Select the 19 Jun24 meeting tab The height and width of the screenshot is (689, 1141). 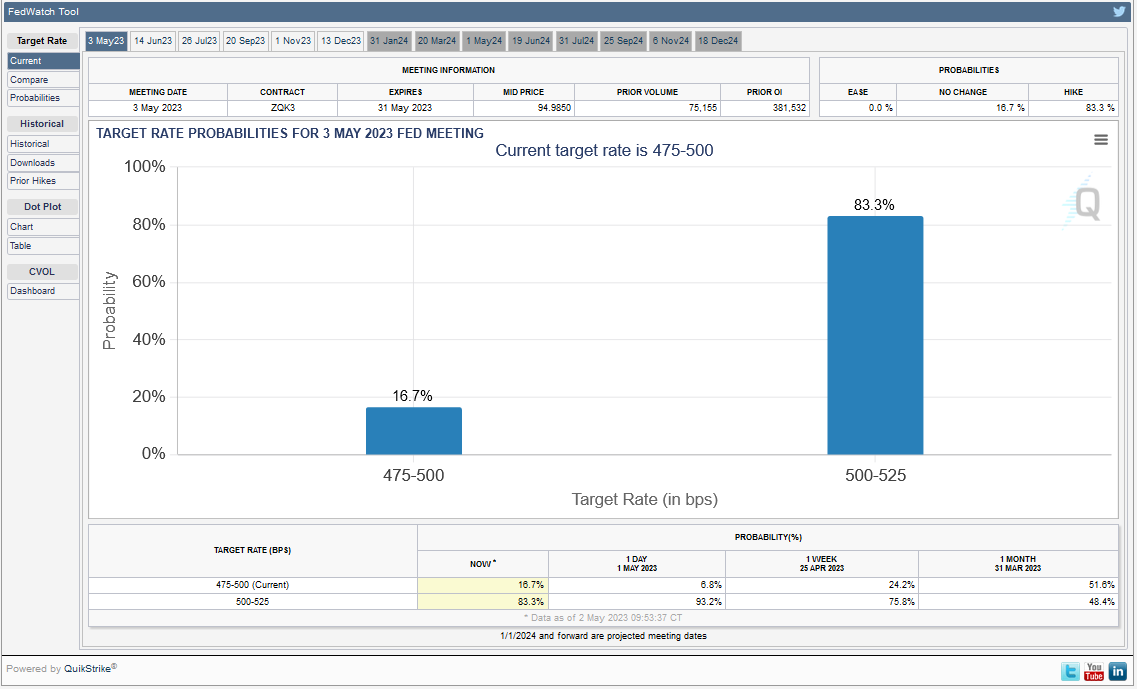tap(531, 41)
